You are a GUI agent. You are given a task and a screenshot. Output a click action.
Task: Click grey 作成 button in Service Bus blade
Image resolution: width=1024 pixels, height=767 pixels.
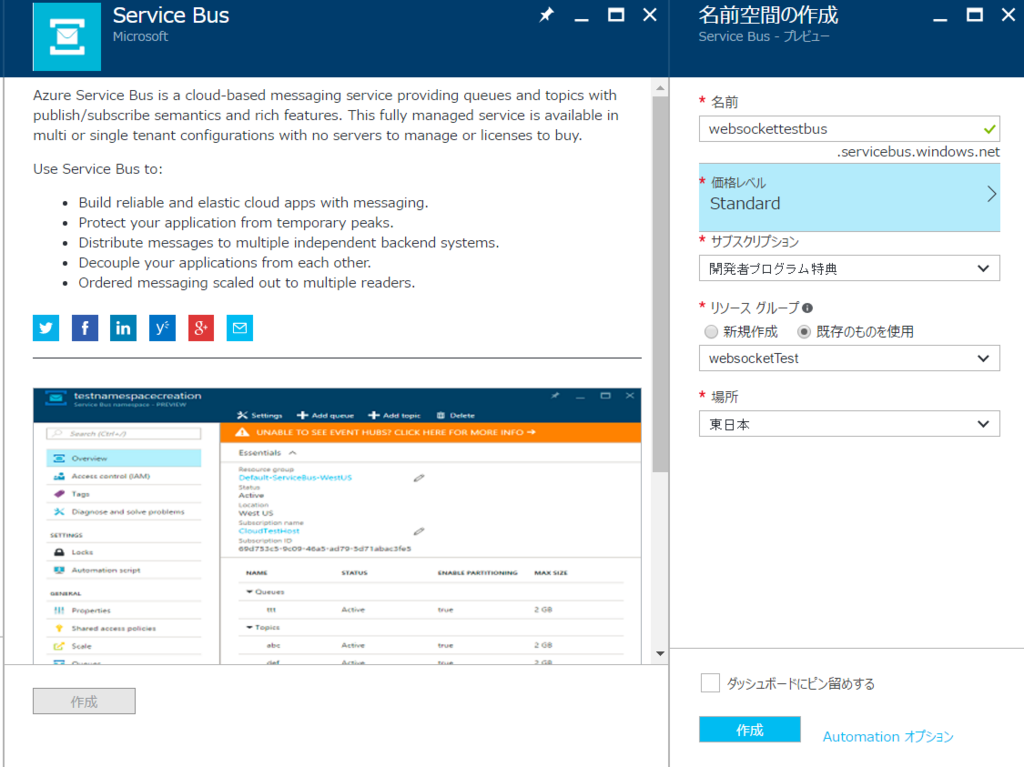point(84,701)
